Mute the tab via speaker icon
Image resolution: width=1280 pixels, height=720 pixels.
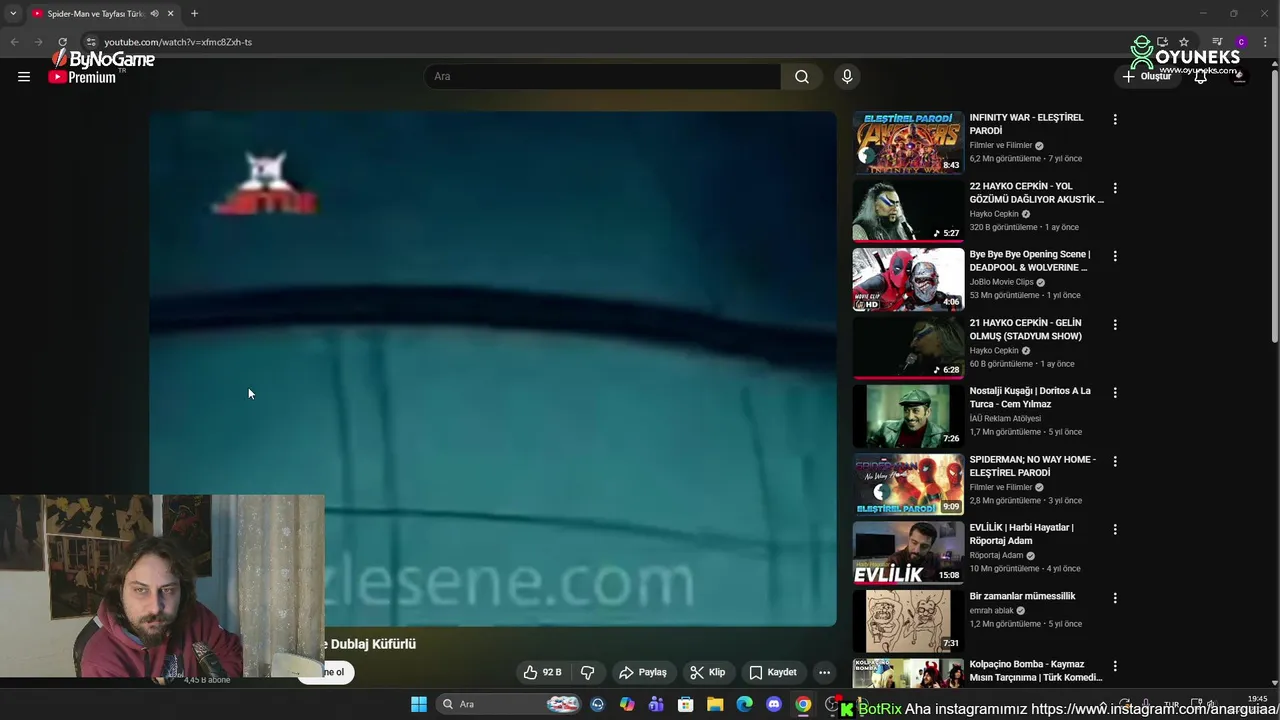[x=154, y=14]
